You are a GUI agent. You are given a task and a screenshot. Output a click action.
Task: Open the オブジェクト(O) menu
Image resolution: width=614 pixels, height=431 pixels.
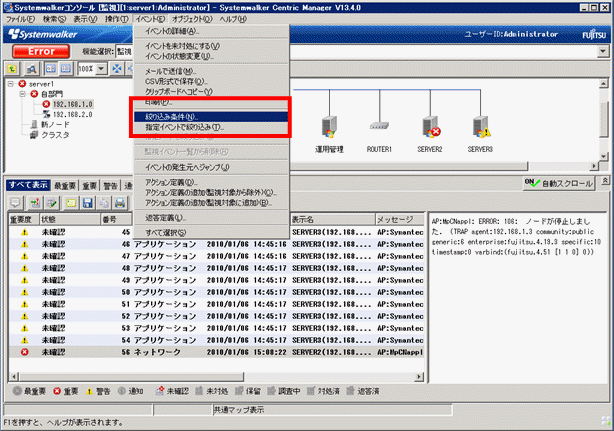[192, 19]
